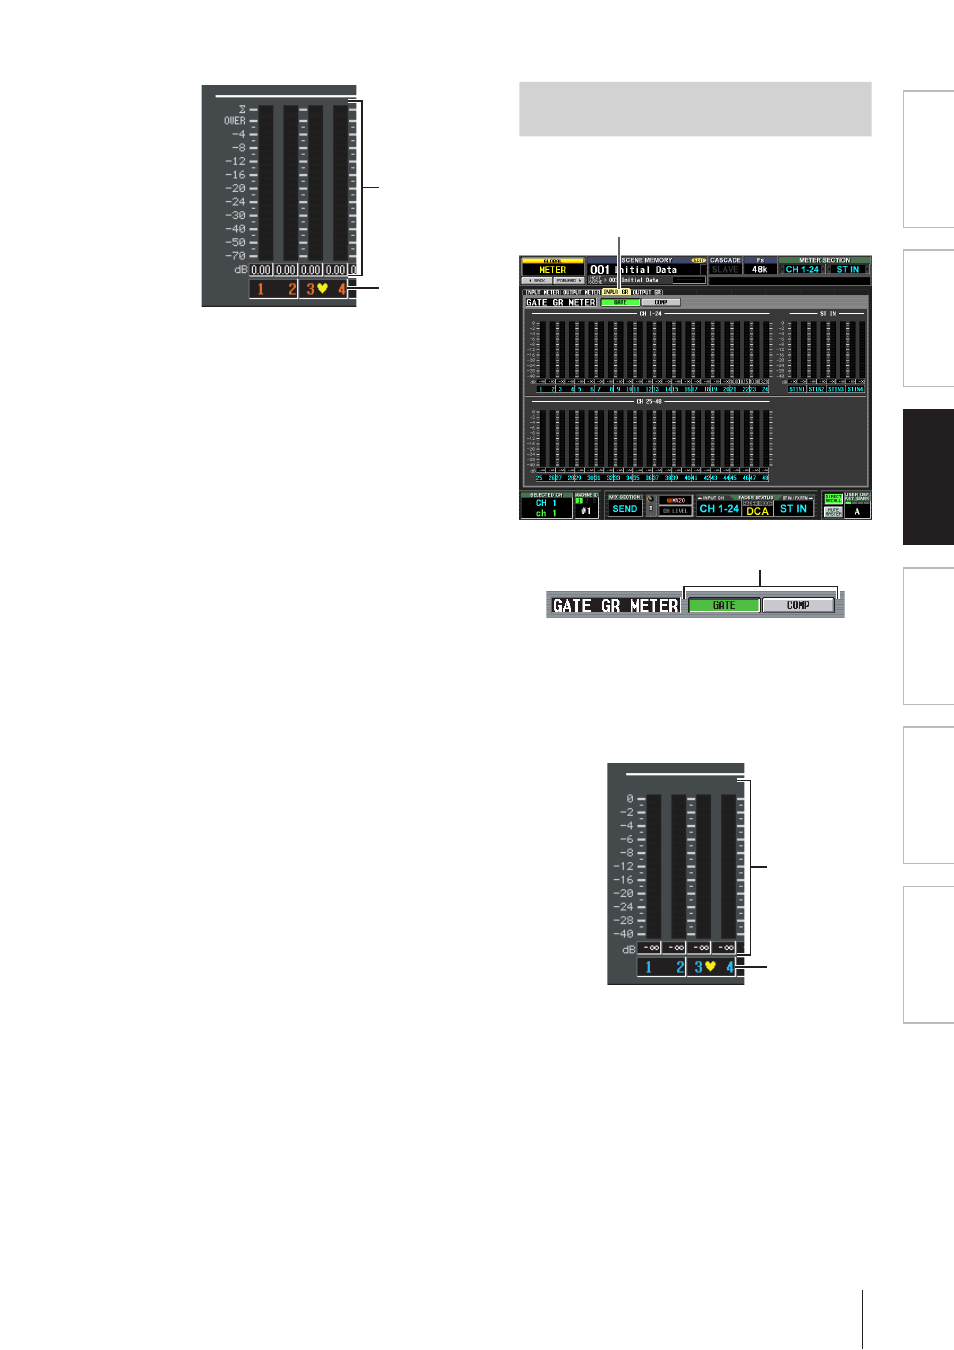Select ST IN in METER SECTION

(848, 269)
